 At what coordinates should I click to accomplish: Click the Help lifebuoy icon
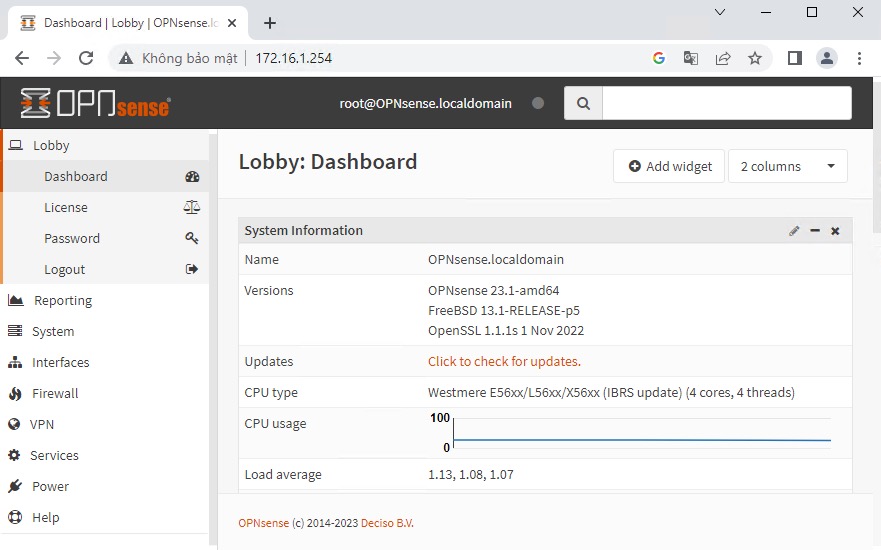(x=15, y=517)
